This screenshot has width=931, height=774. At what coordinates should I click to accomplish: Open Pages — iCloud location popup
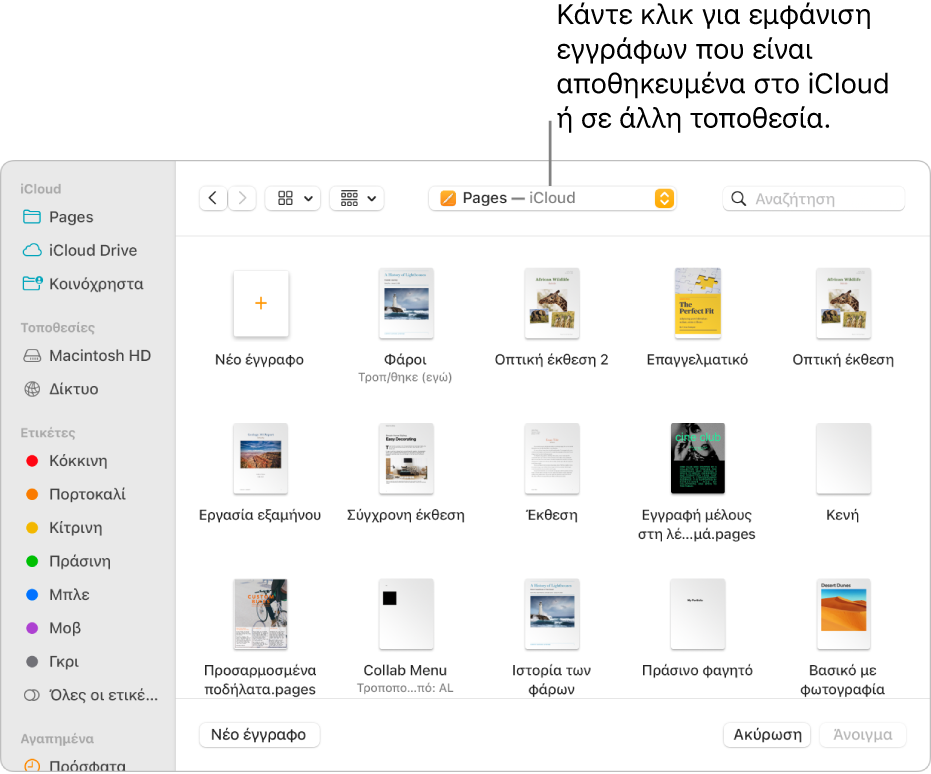pyautogui.click(x=553, y=198)
